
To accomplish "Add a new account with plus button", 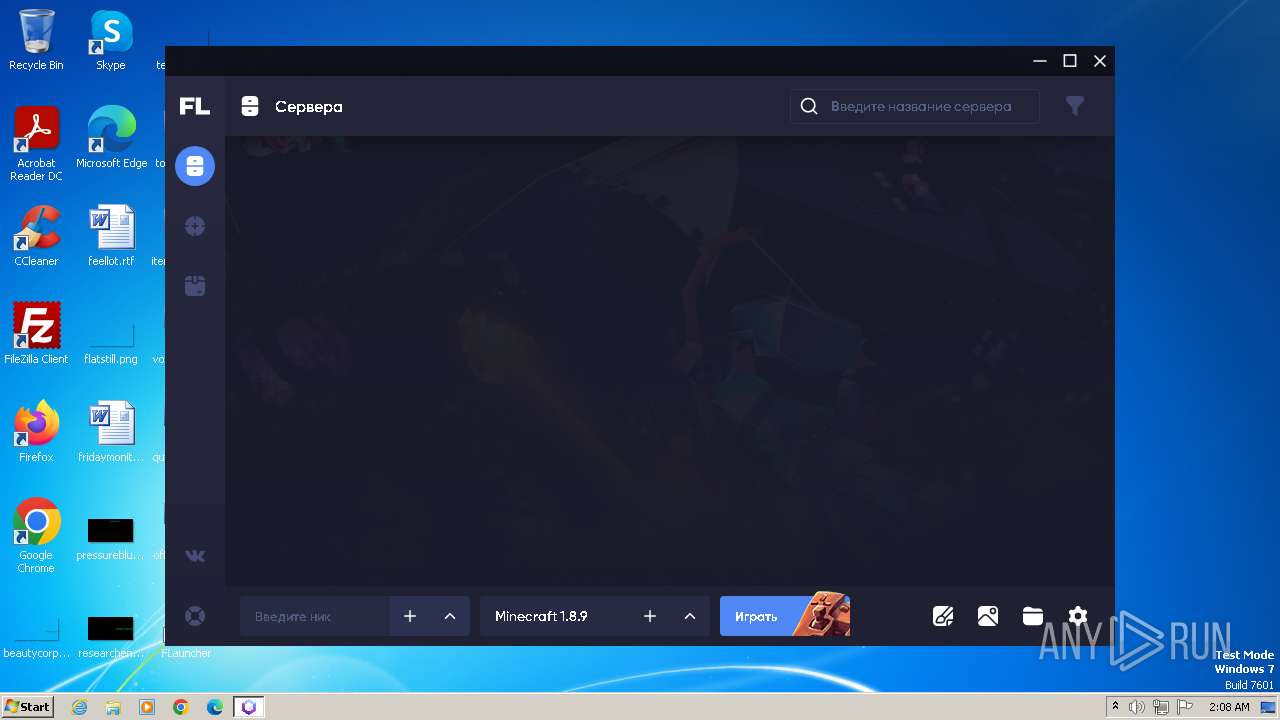I will (410, 616).
